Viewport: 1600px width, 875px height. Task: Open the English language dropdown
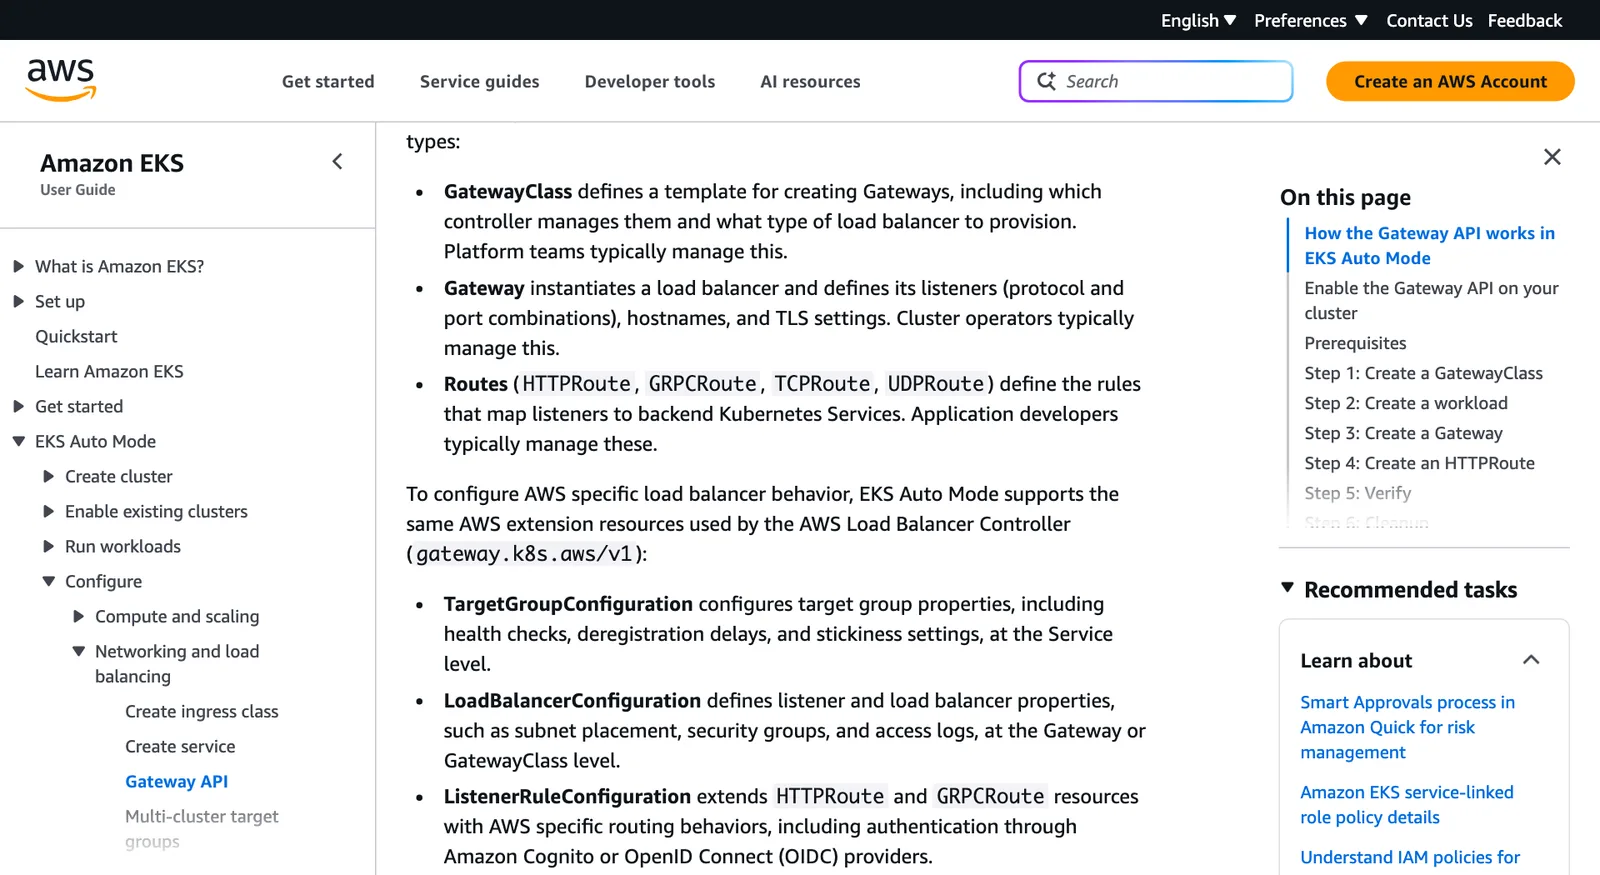[1198, 20]
